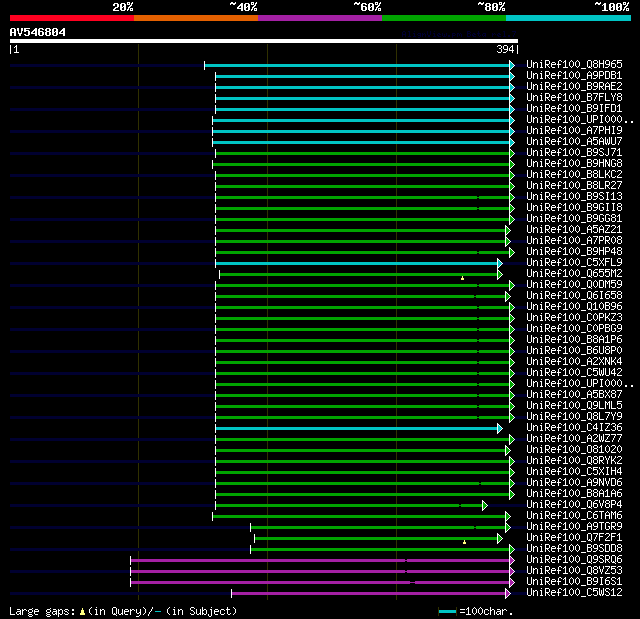640x619 pixels.
Task: Pick the UniRef100_A2WZ77 label
Action: coord(574,439)
